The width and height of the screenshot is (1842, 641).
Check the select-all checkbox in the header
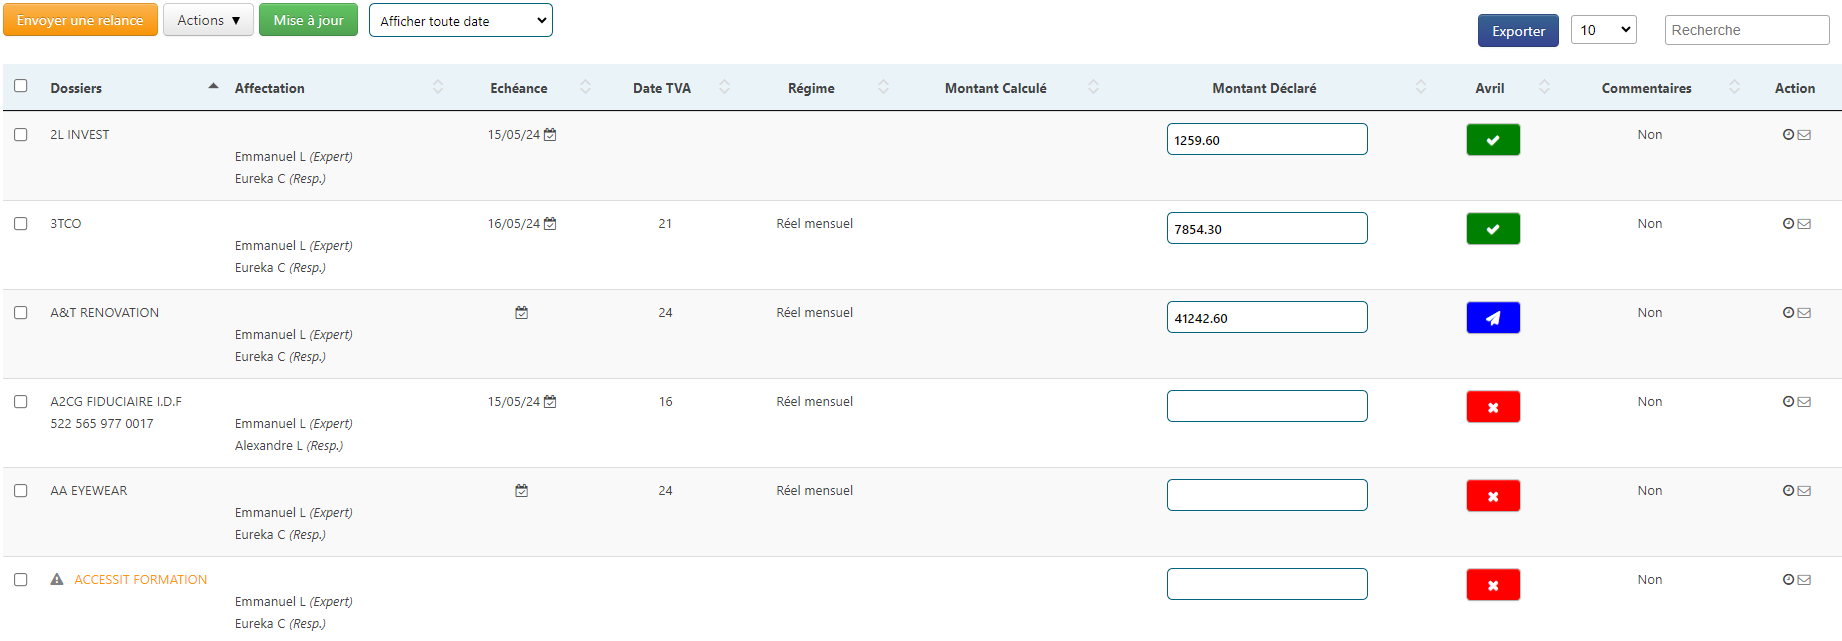(x=21, y=86)
